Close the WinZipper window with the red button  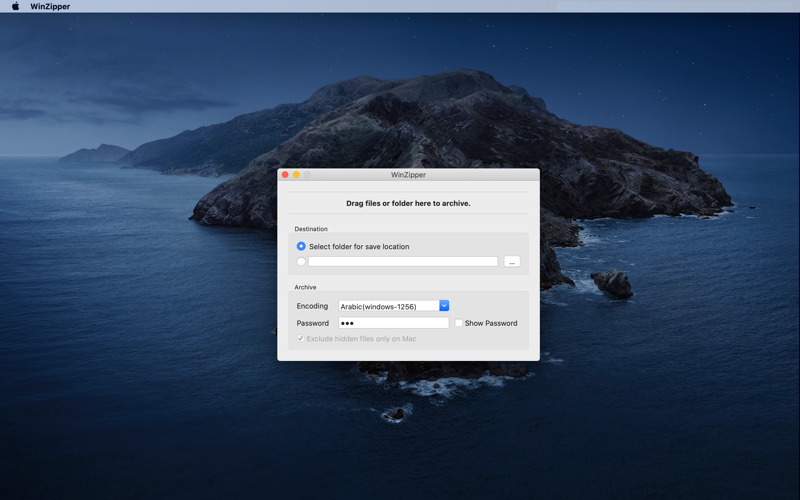(x=285, y=174)
